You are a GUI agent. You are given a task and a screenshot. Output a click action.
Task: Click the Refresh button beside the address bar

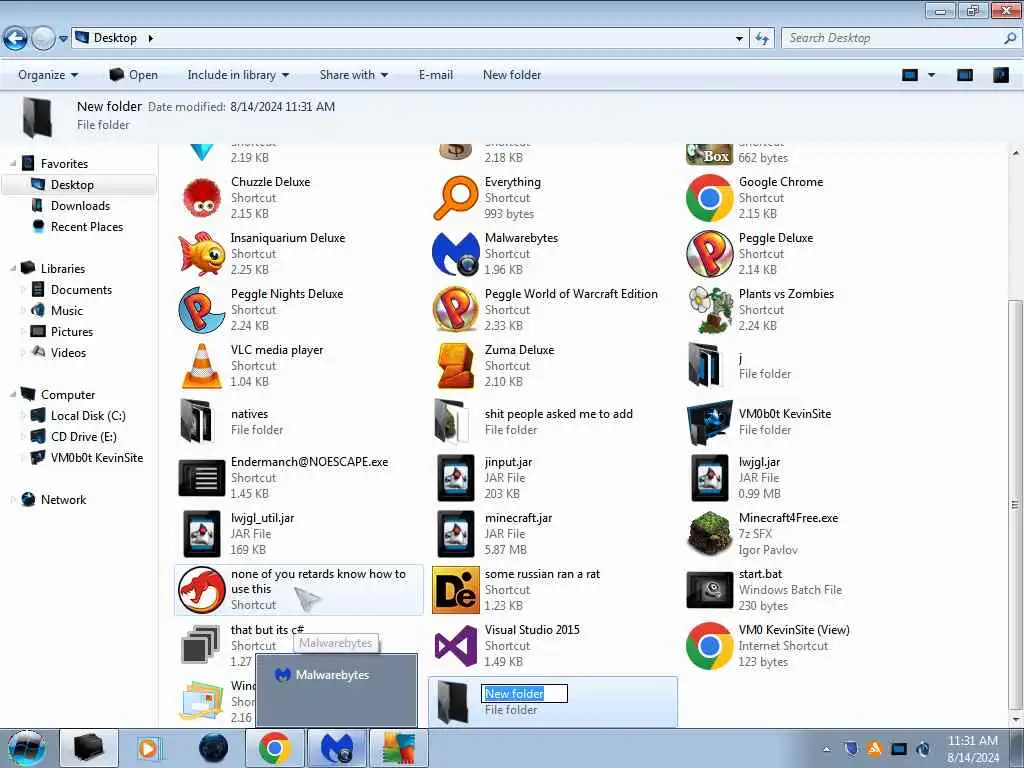(762, 38)
